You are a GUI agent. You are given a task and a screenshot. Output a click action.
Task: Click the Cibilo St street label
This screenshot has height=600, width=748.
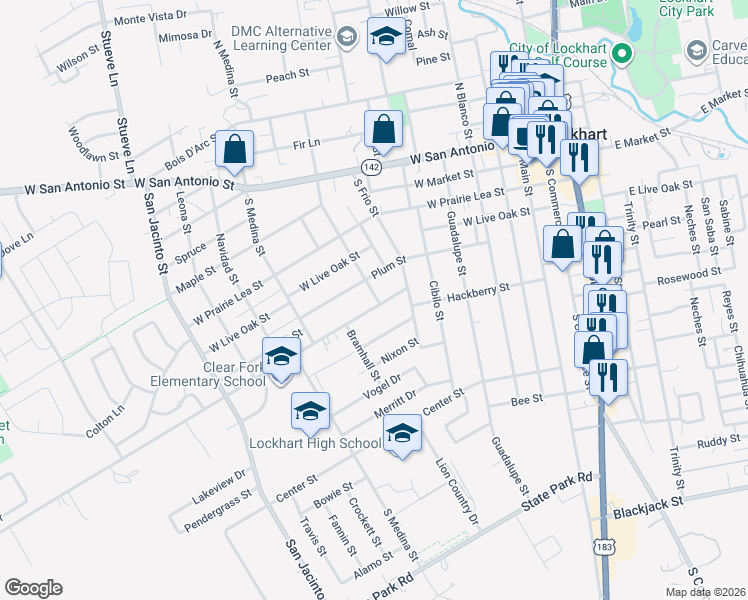[x=436, y=300]
